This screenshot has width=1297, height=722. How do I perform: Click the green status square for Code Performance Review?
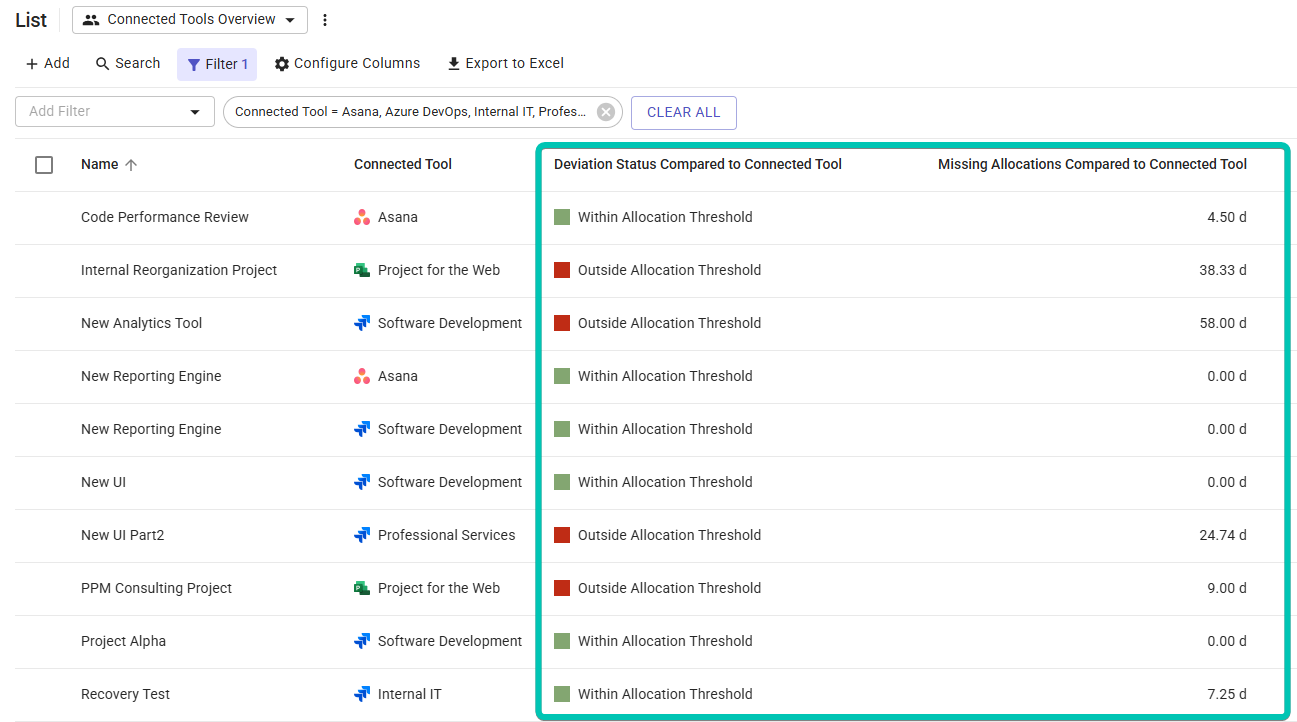[x=562, y=217]
